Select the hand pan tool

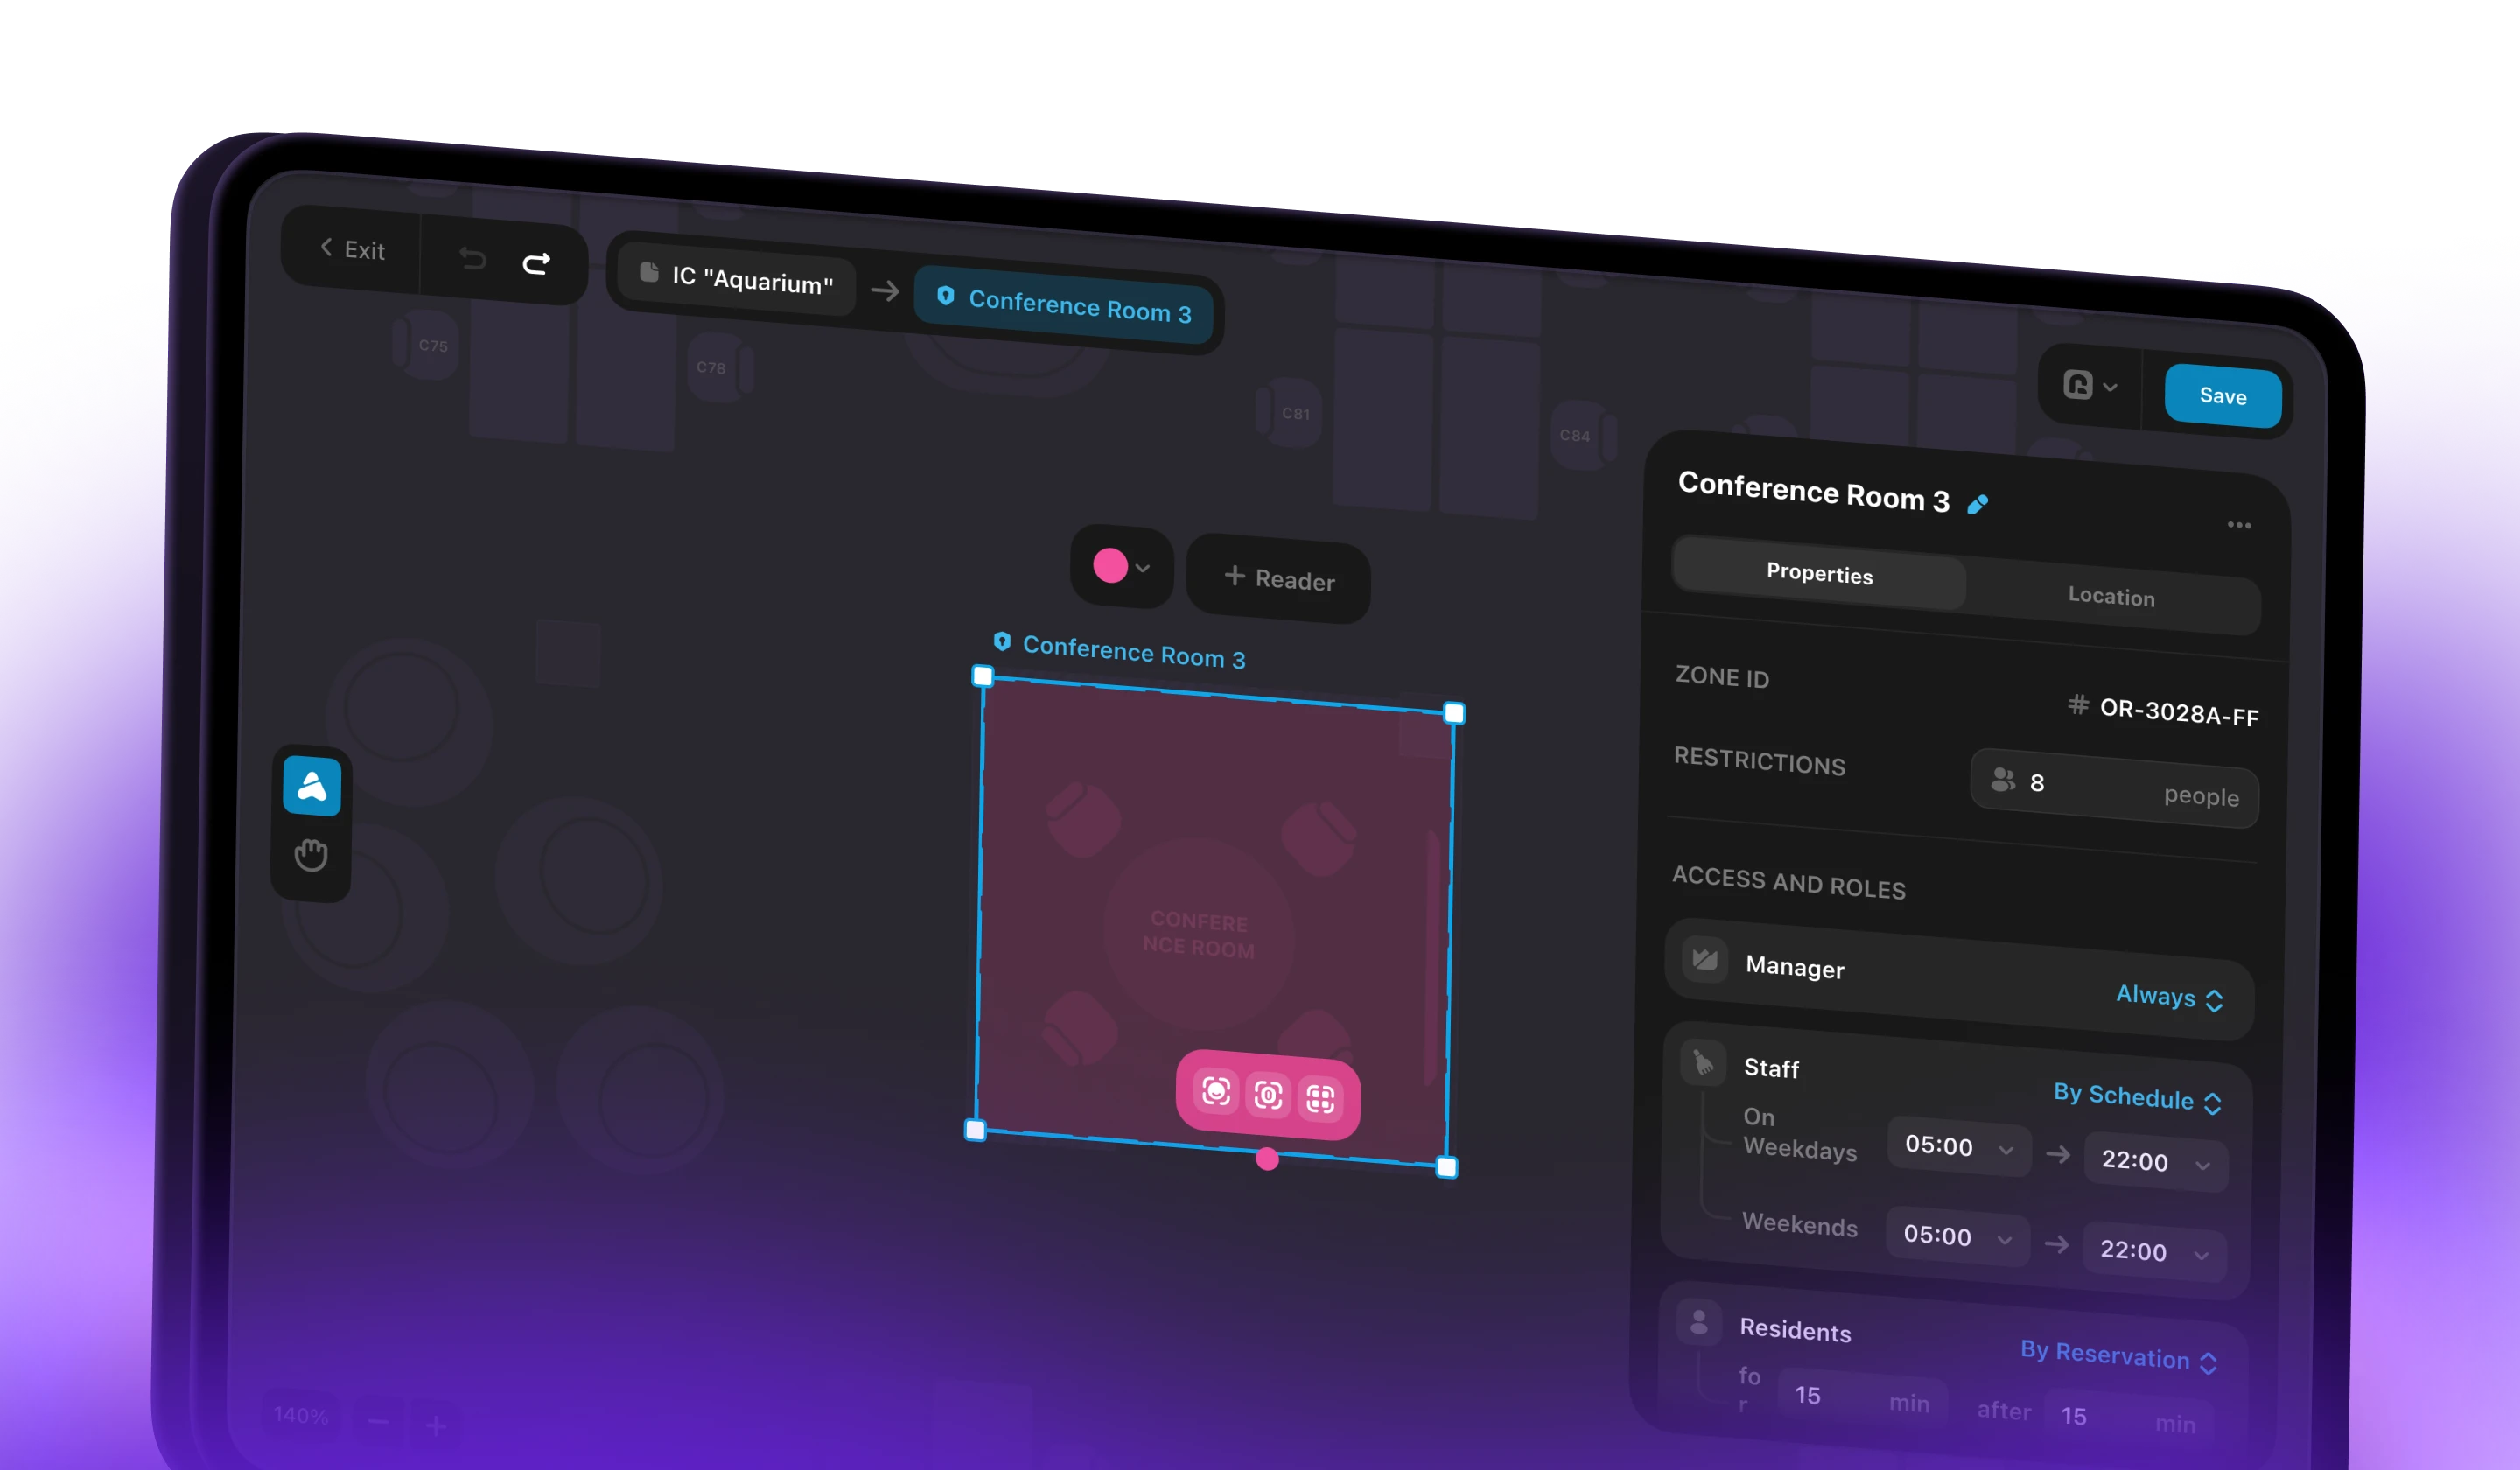click(x=310, y=856)
